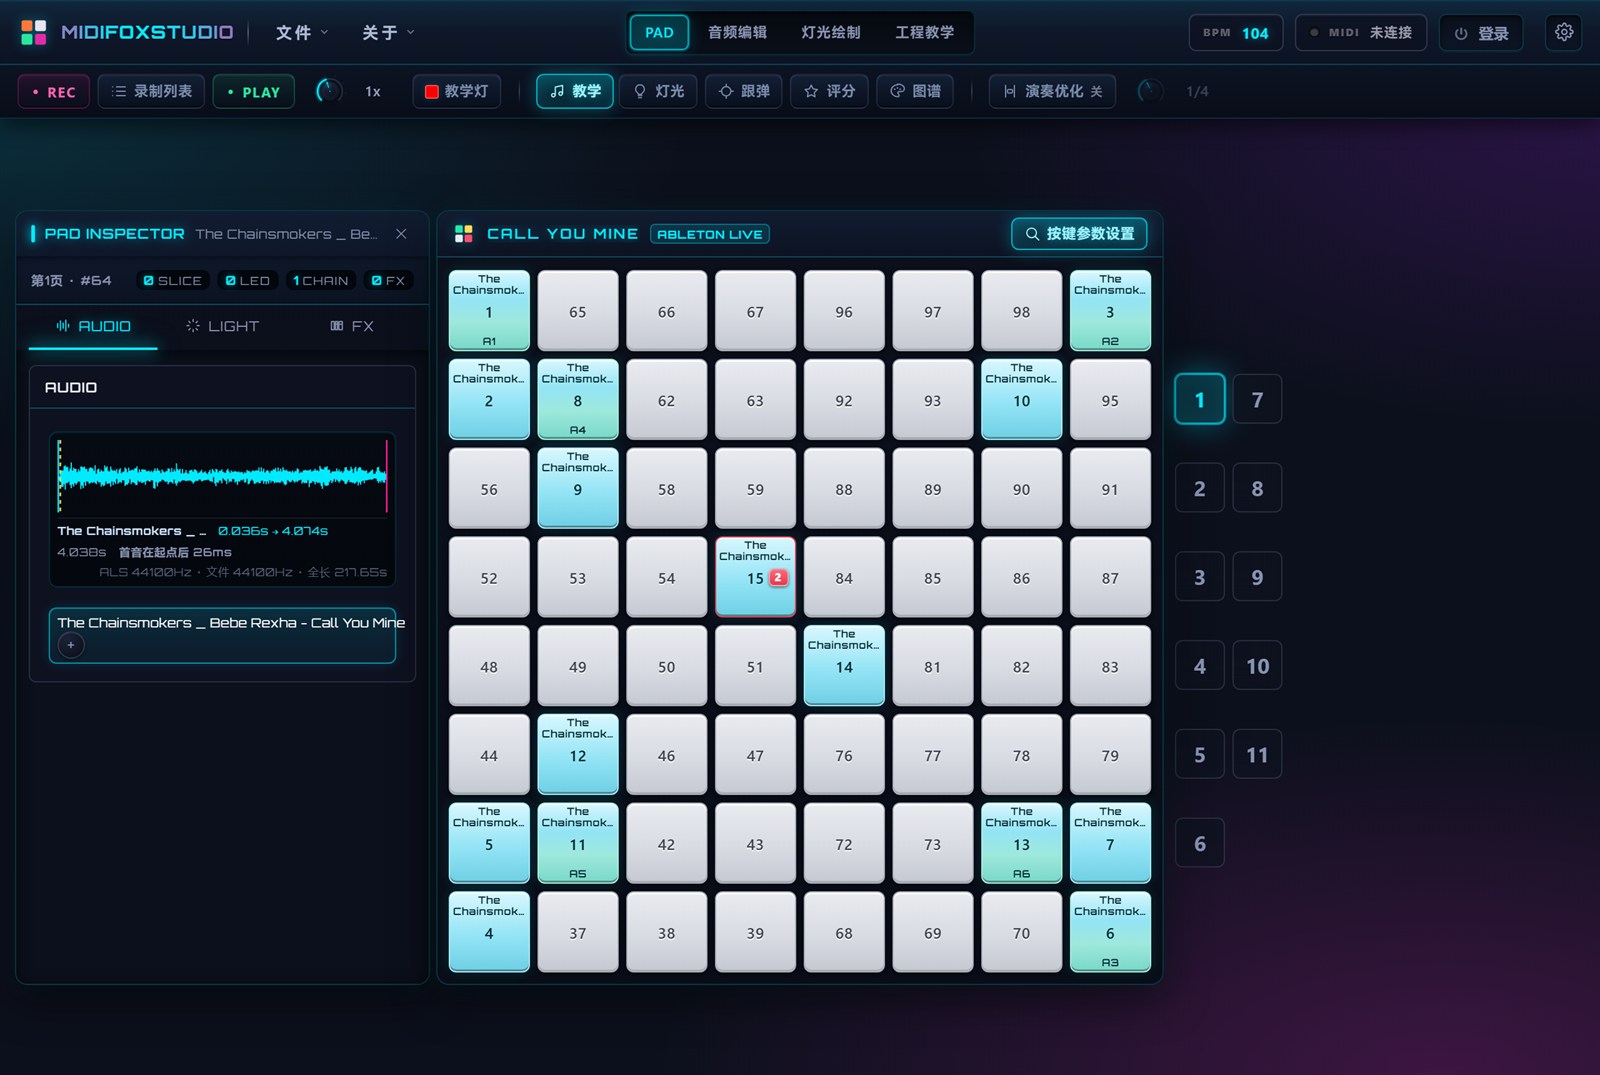The height and width of the screenshot is (1075, 1600).
Task: Toggle the 图谱 chart mode
Action: pos(915,92)
